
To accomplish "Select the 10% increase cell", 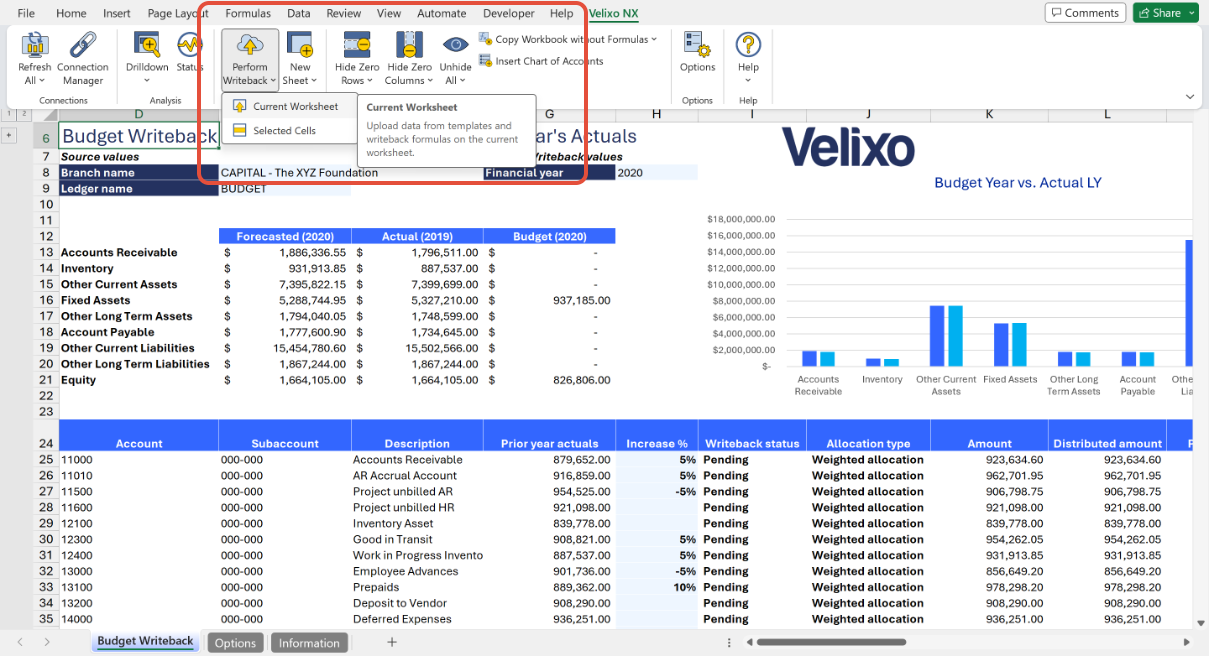I will [657, 587].
